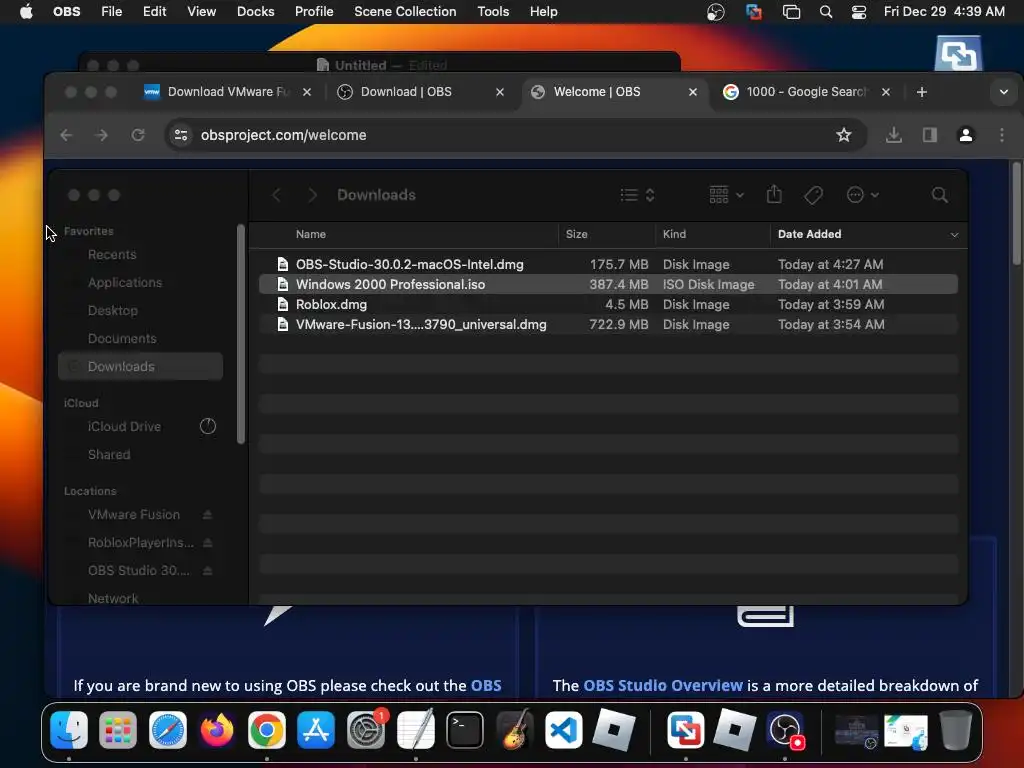The height and width of the screenshot is (768, 1024).
Task: Open a new Chrome tab
Action: (x=921, y=92)
